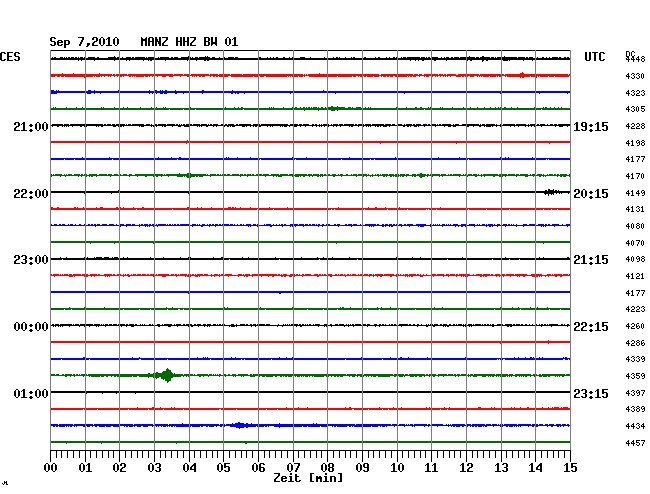Click the '00' minute tick label
The height and width of the screenshot is (494, 650).
tap(51, 468)
